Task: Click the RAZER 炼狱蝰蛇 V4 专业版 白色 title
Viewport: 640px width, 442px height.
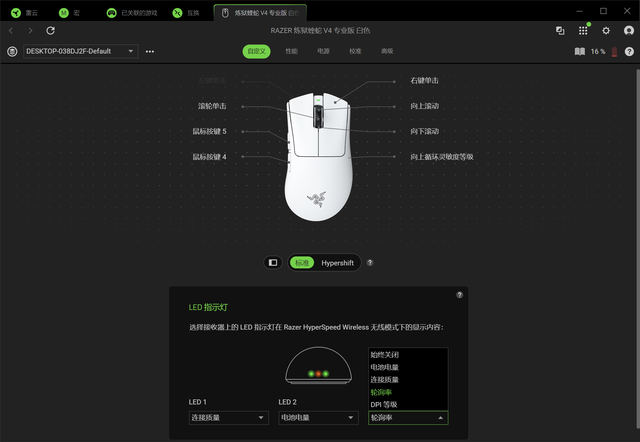Action: tap(320, 31)
